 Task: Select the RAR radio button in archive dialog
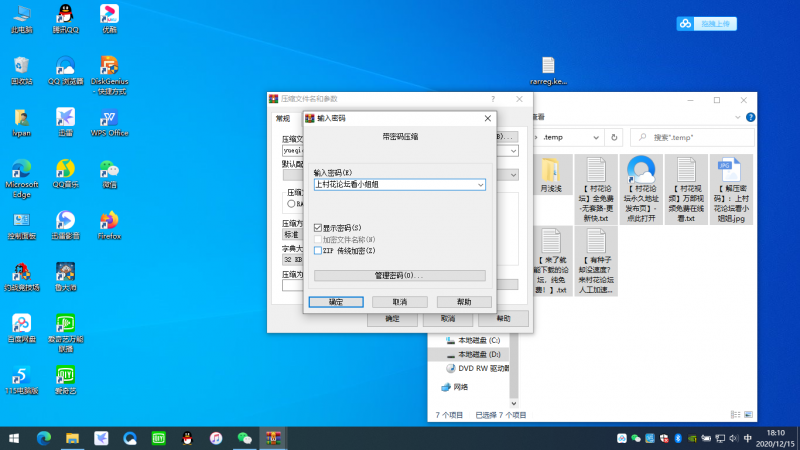pos(291,204)
